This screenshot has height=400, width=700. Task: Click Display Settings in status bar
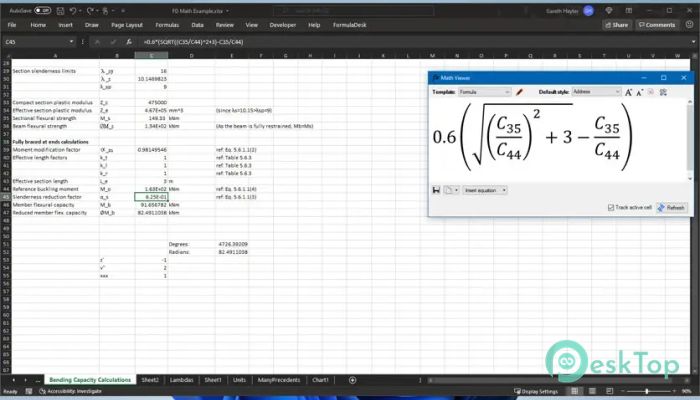536,392
